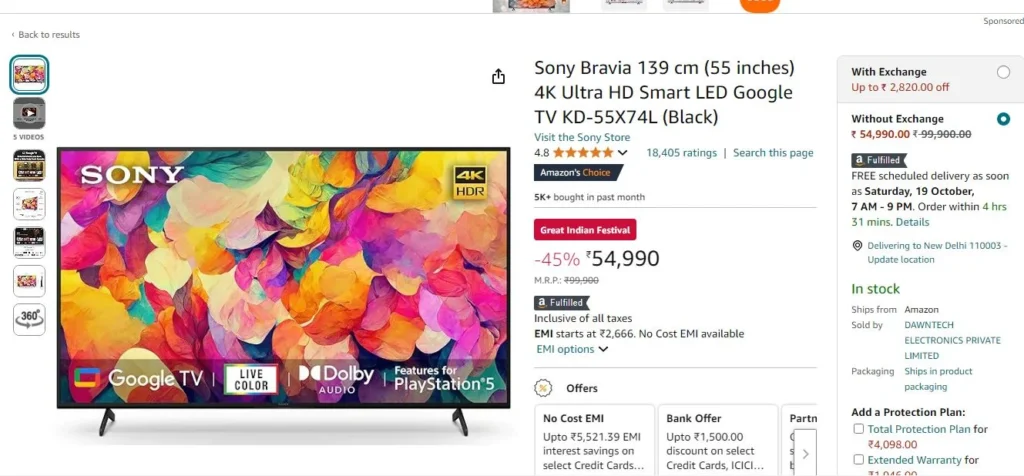This screenshot has height=476, width=1024.
Task: Expand the EMI options dropdown
Action: coord(572,349)
